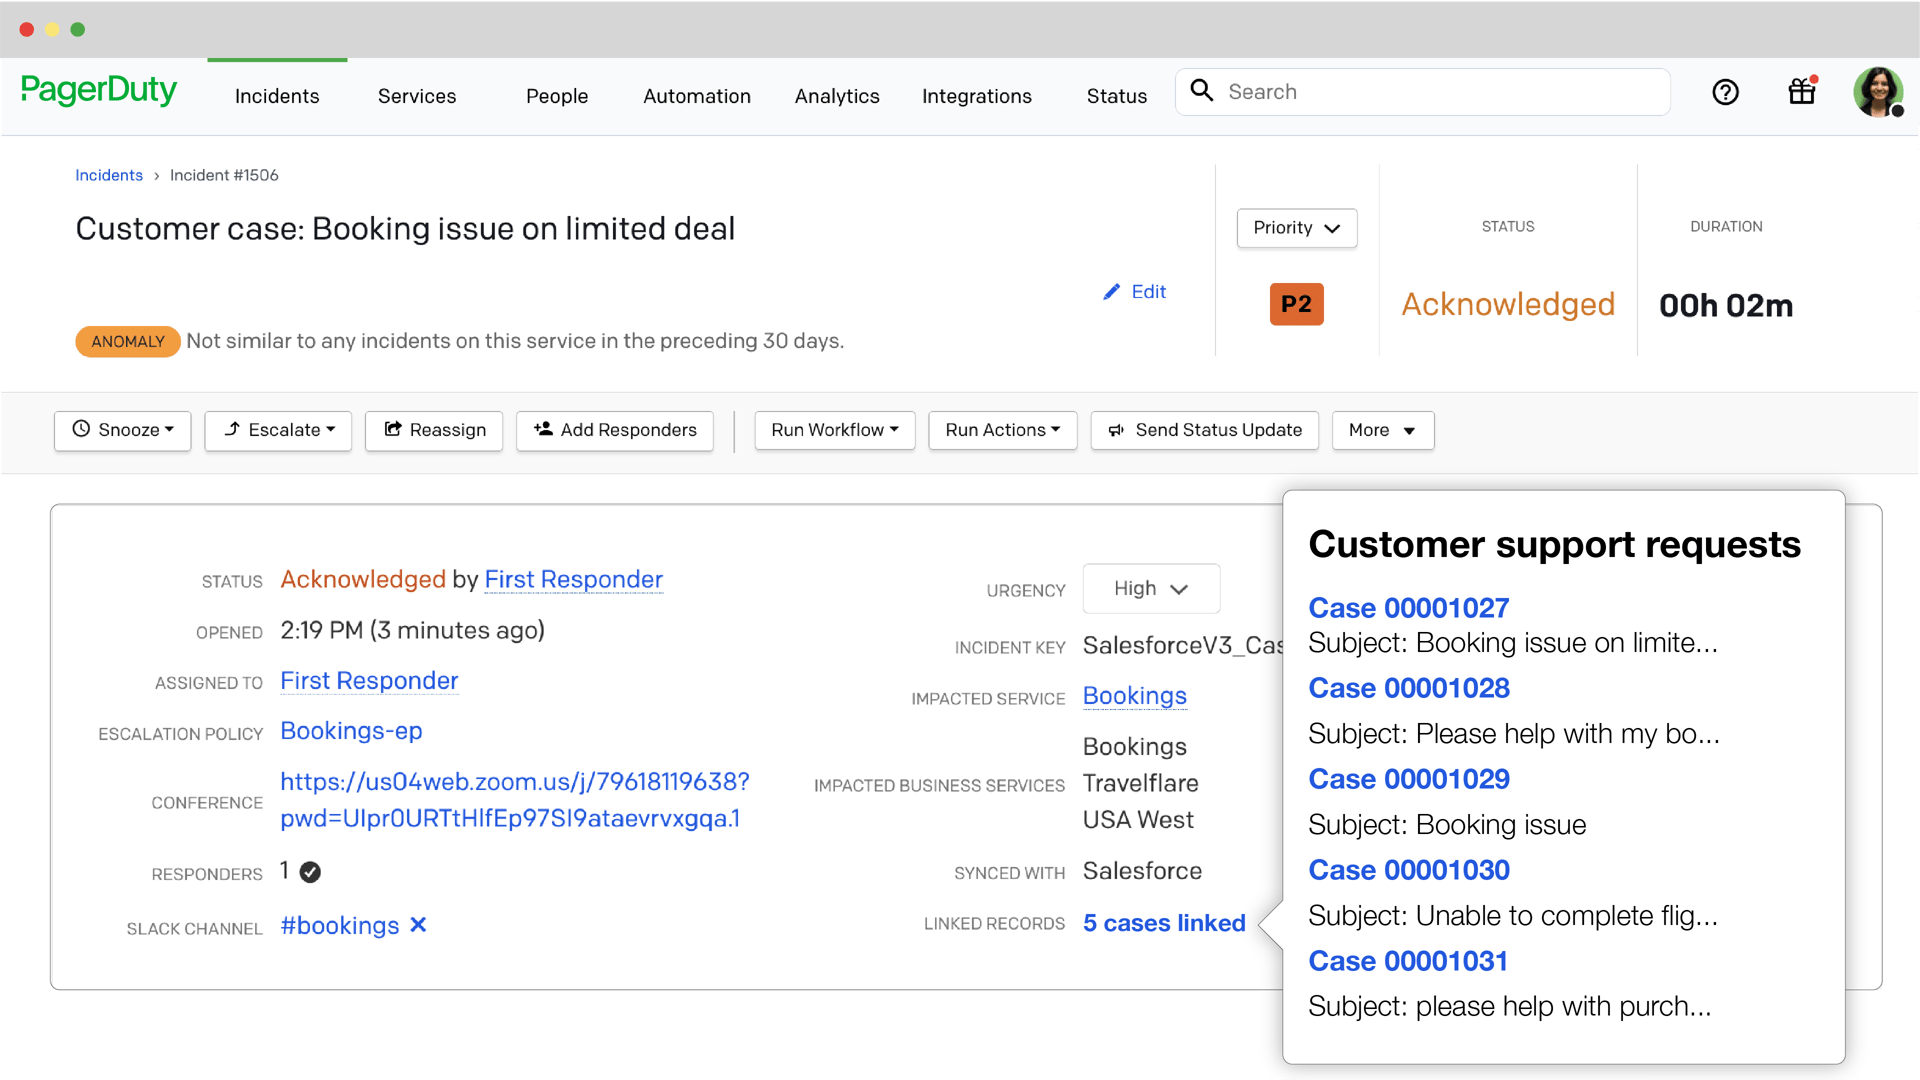Open the help question mark icon

pos(1725,92)
